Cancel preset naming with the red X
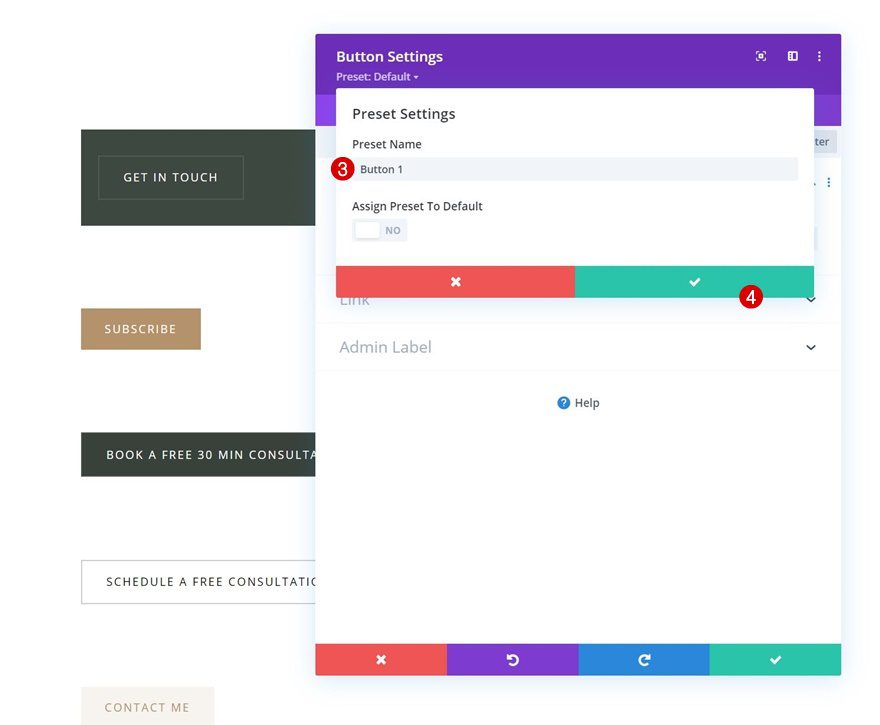Screen dimensions: 880x725 [x=455, y=282]
